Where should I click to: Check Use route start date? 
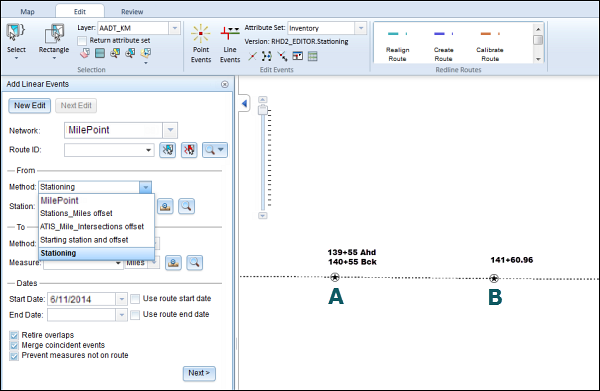(x=135, y=299)
